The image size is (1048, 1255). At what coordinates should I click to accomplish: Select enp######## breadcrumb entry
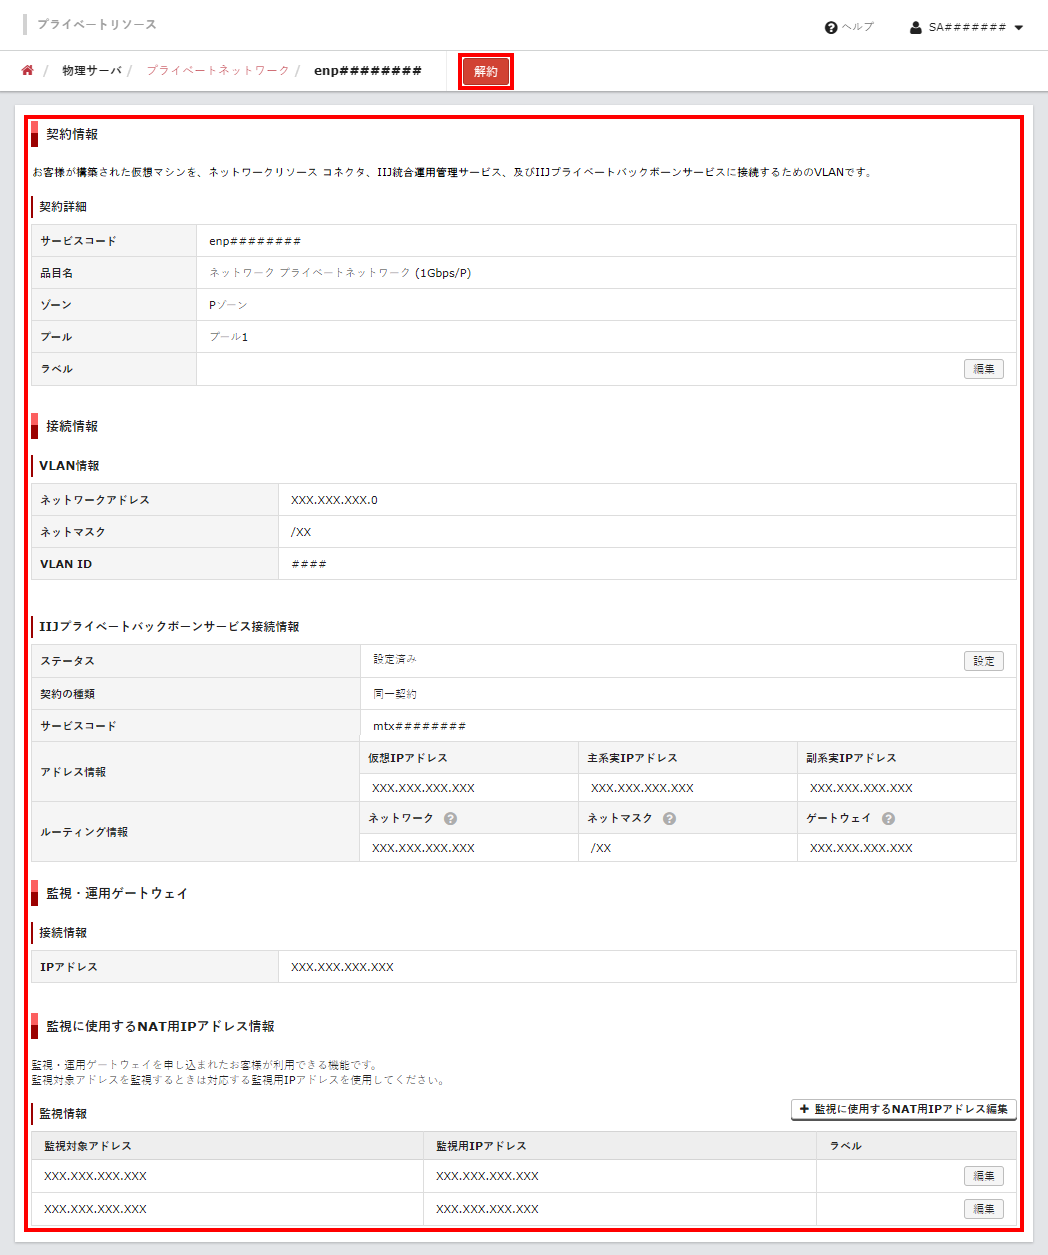click(367, 71)
